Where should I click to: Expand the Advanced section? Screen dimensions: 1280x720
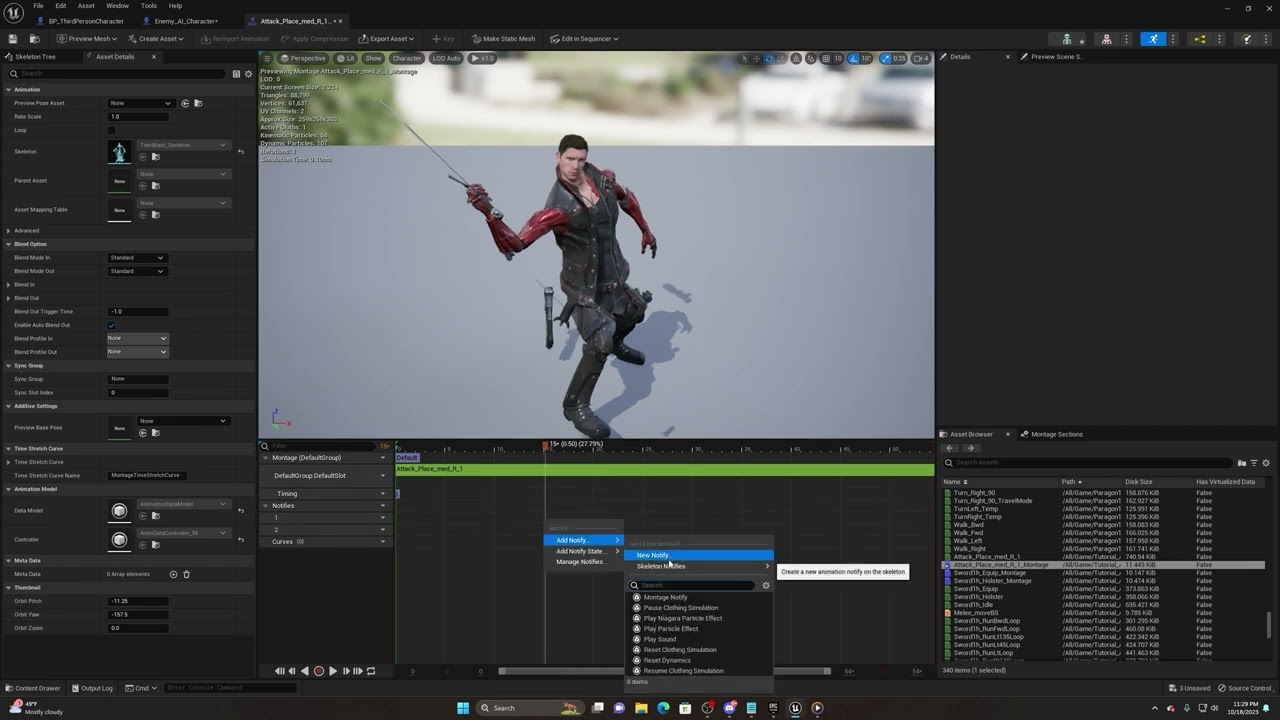[x=9, y=231]
